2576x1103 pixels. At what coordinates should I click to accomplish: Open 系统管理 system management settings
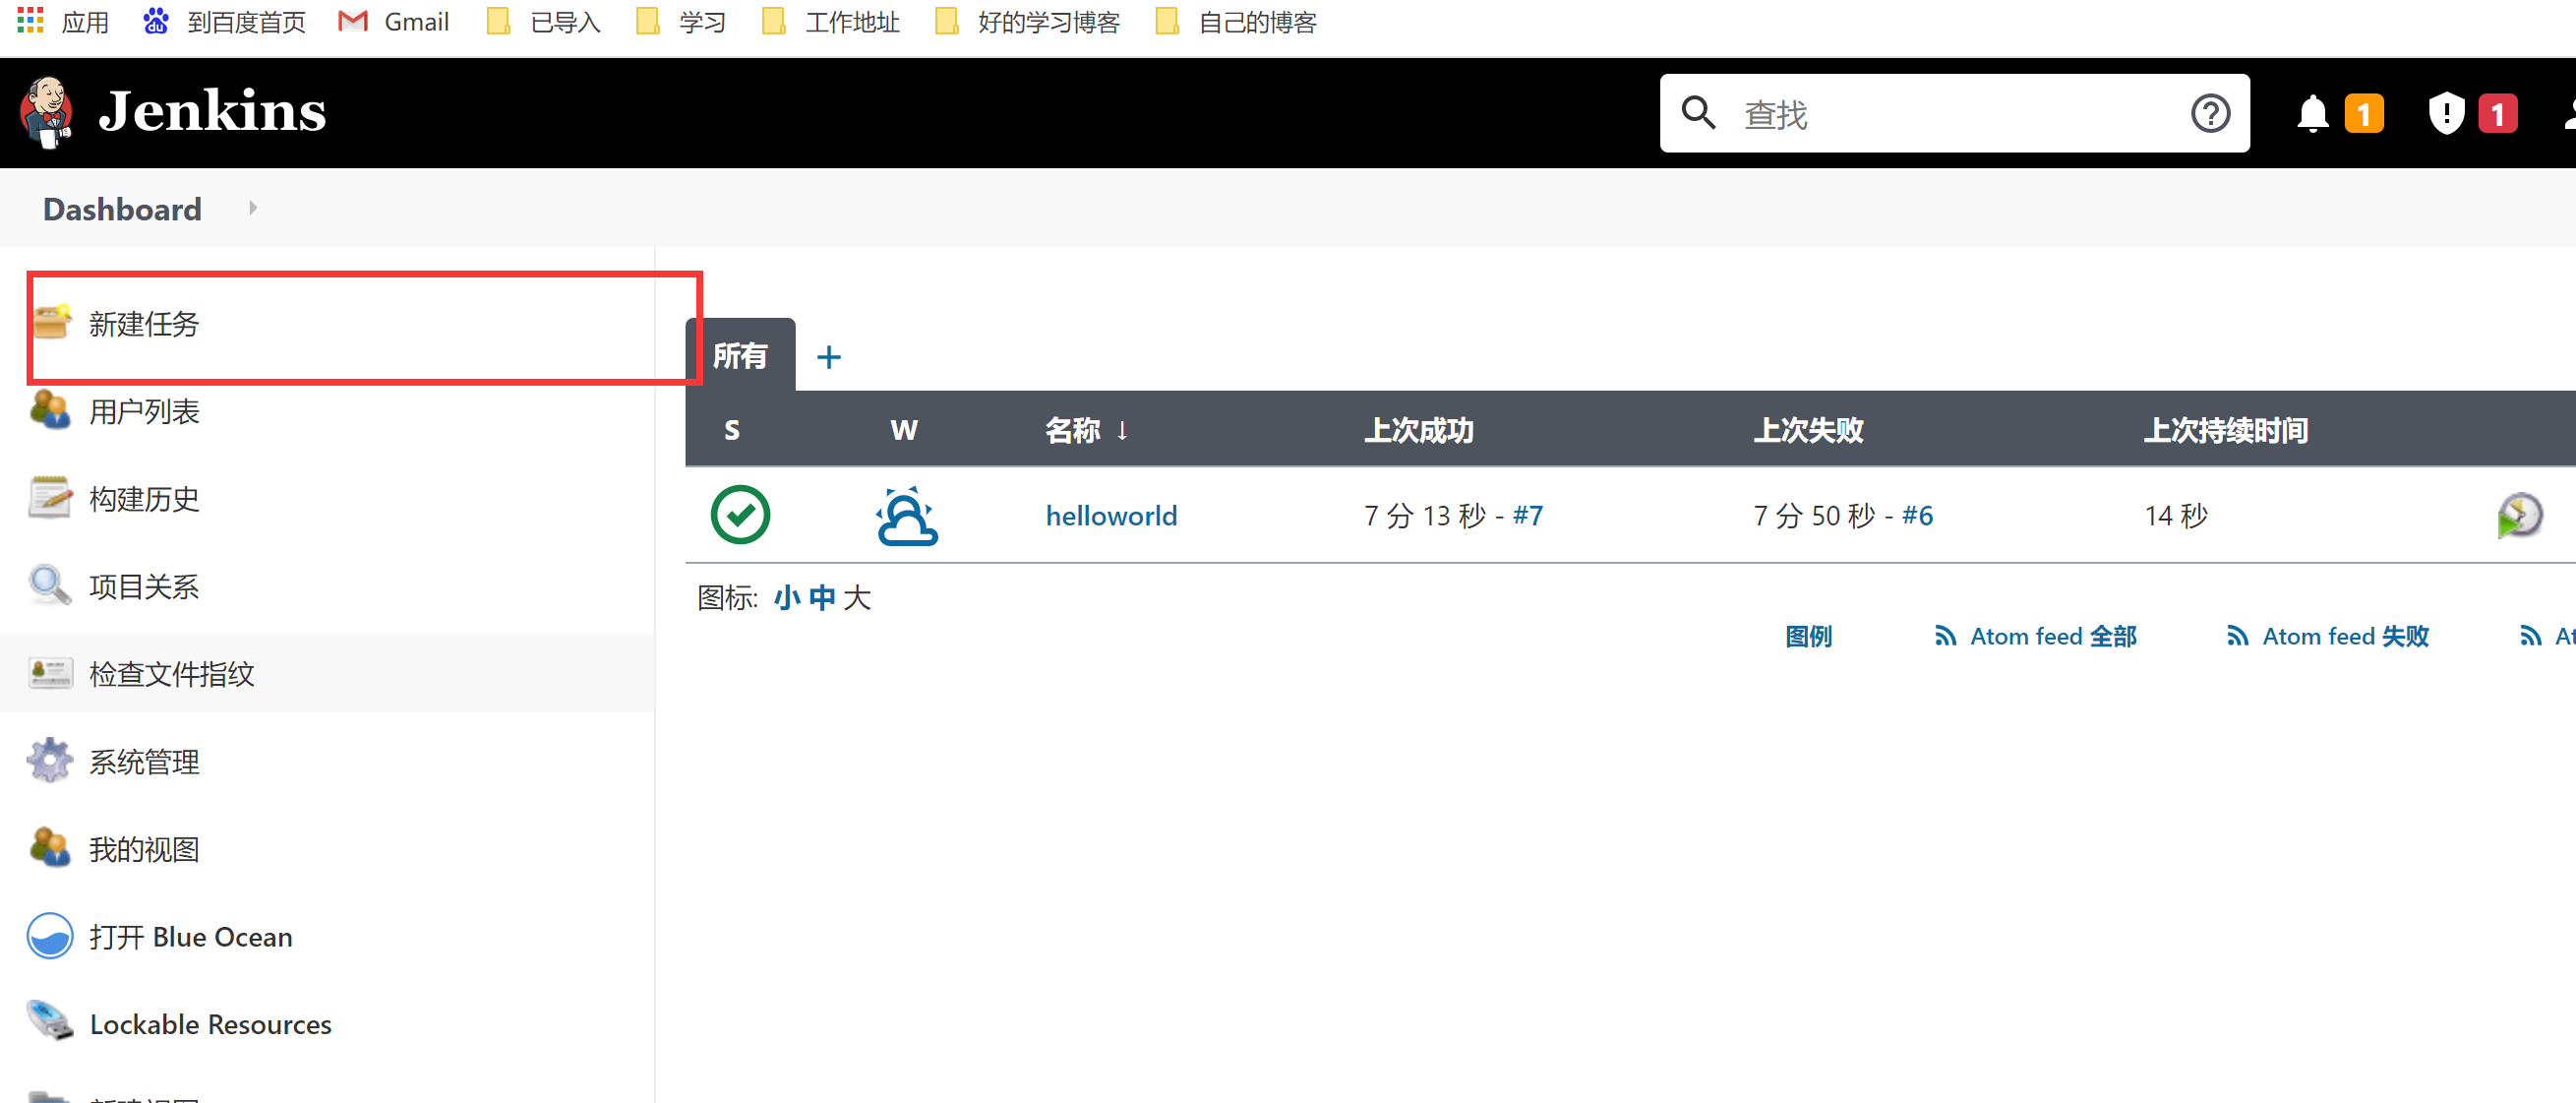143,760
